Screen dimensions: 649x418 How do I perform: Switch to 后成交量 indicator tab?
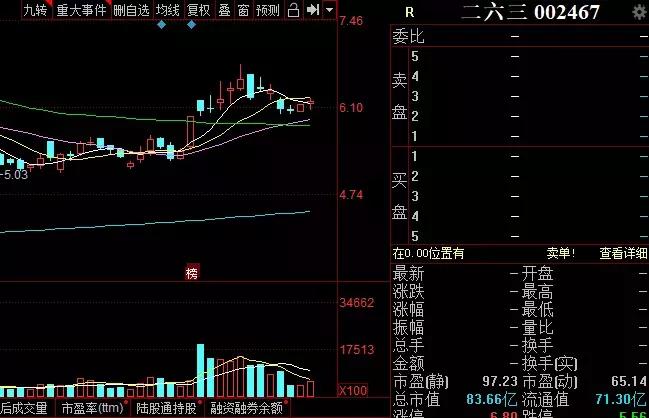coord(24,408)
